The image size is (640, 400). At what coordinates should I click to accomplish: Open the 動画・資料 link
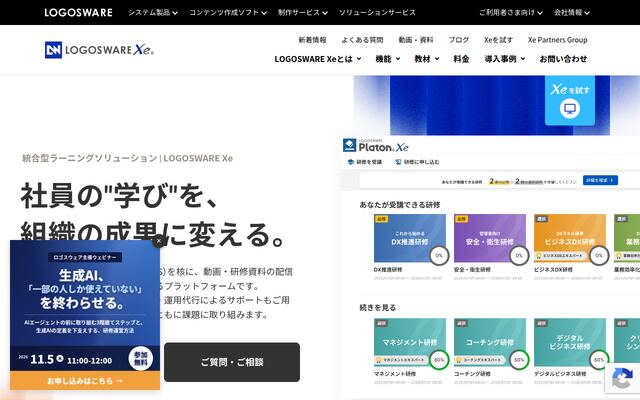pyautogui.click(x=416, y=40)
